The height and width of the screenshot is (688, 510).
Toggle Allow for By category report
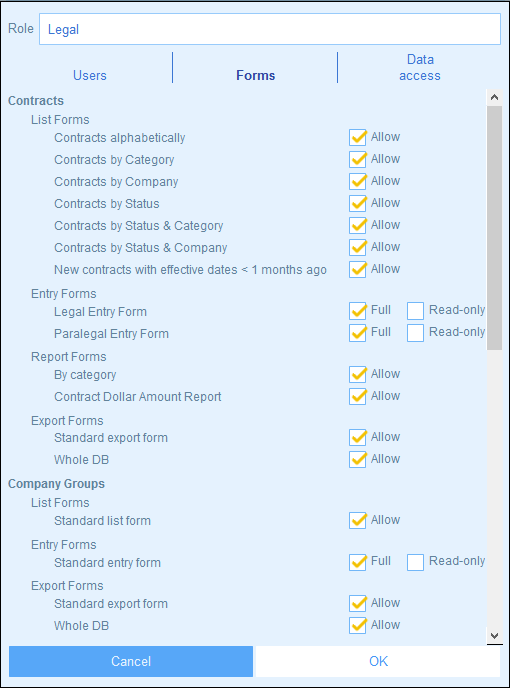pyautogui.click(x=358, y=374)
